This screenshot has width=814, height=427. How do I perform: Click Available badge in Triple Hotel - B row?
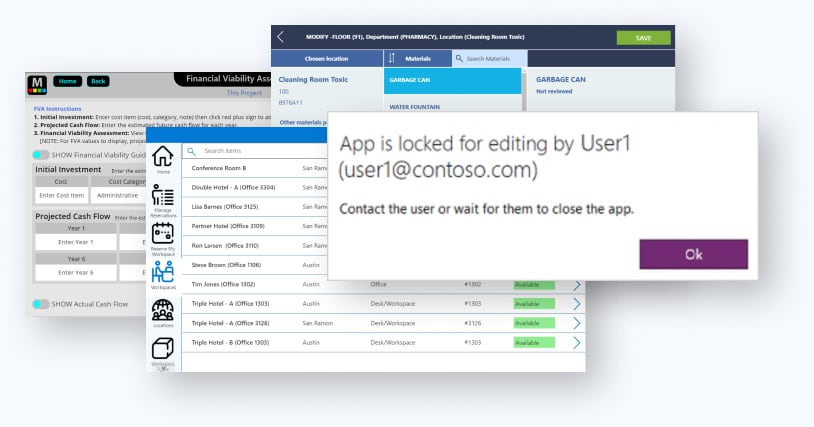[x=534, y=342]
